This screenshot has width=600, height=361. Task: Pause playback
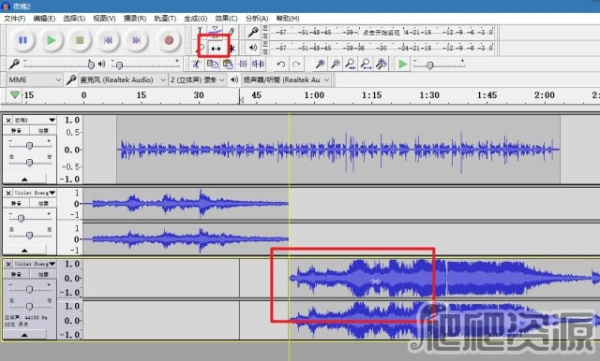point(23,40)
